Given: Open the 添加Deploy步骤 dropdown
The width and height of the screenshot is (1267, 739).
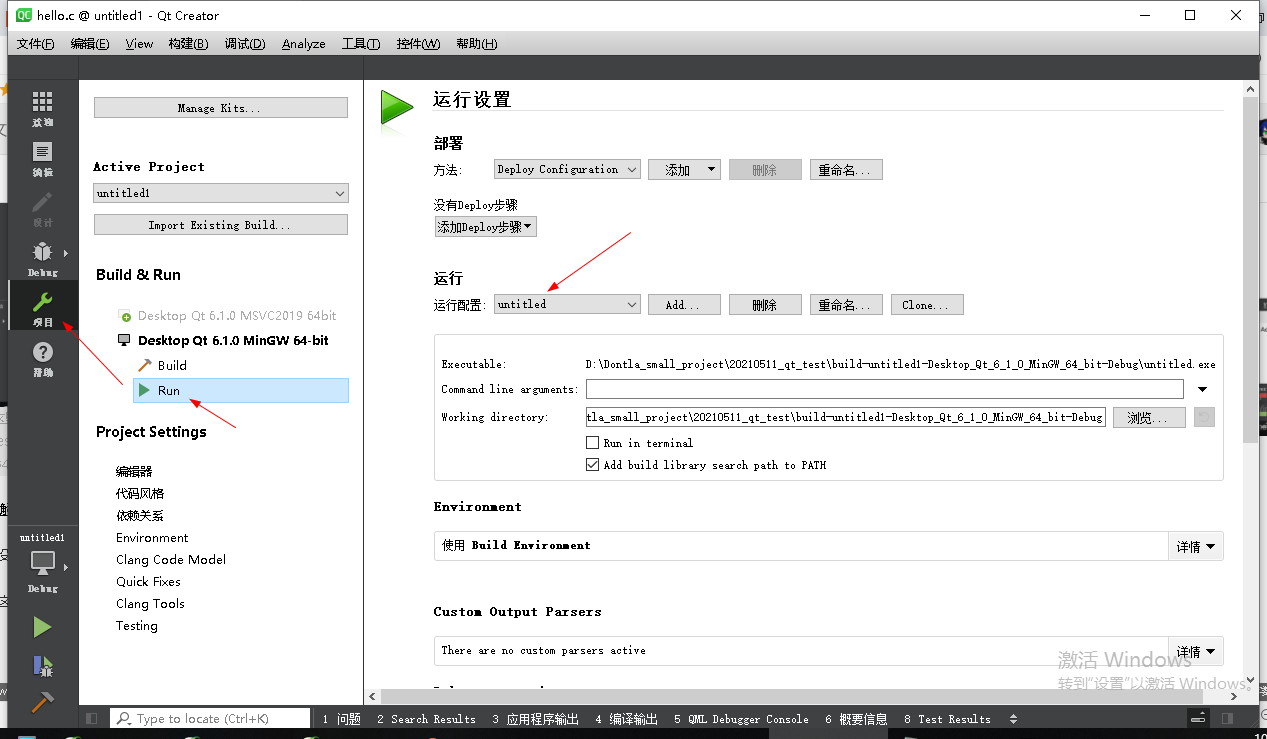Looking at the screenshot, I should coord(485,226).
